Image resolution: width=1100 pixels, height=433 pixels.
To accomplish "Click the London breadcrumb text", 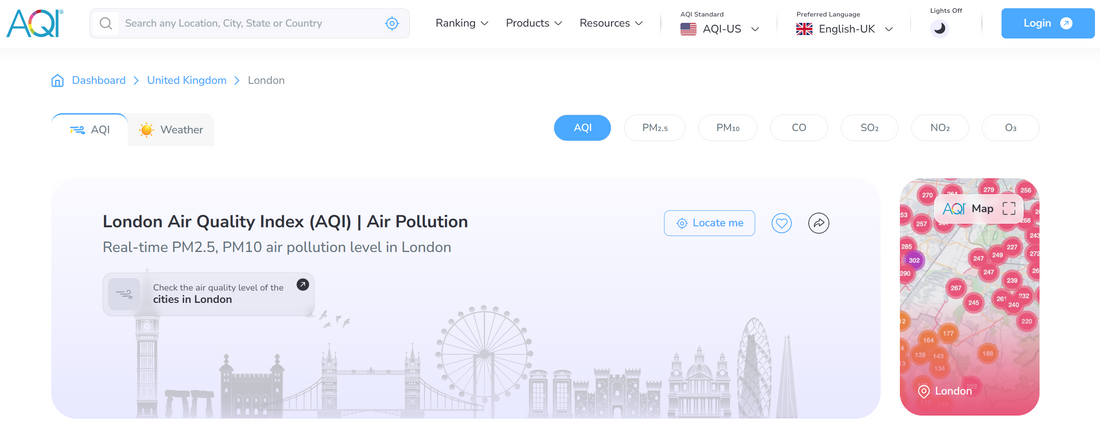I will coord(267,80).
